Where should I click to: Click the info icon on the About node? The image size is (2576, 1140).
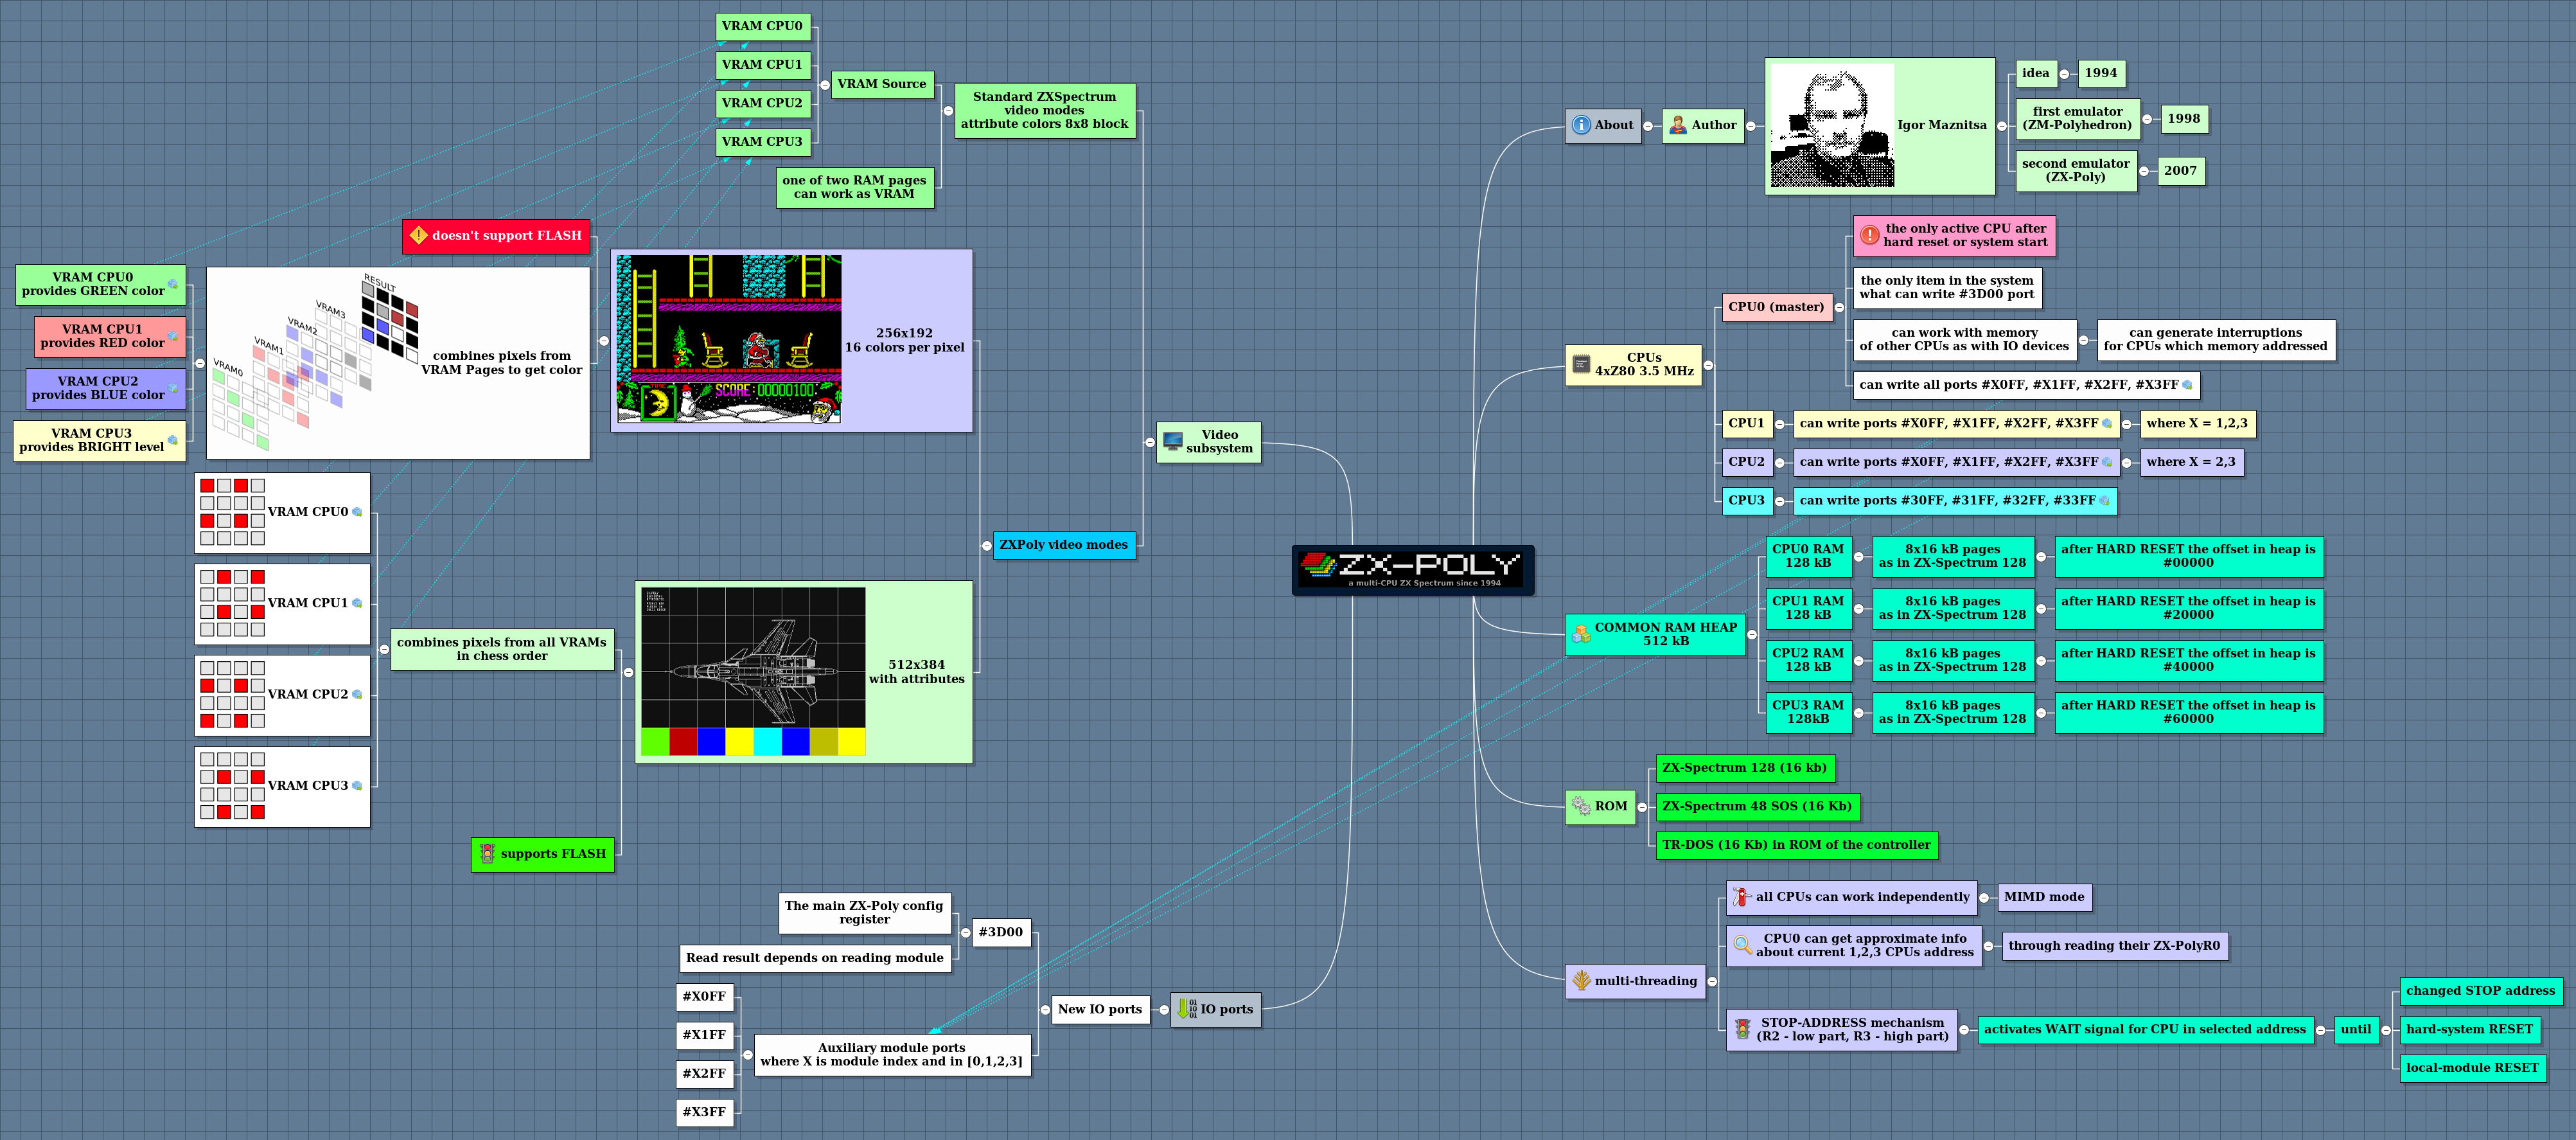point(1581,125)
